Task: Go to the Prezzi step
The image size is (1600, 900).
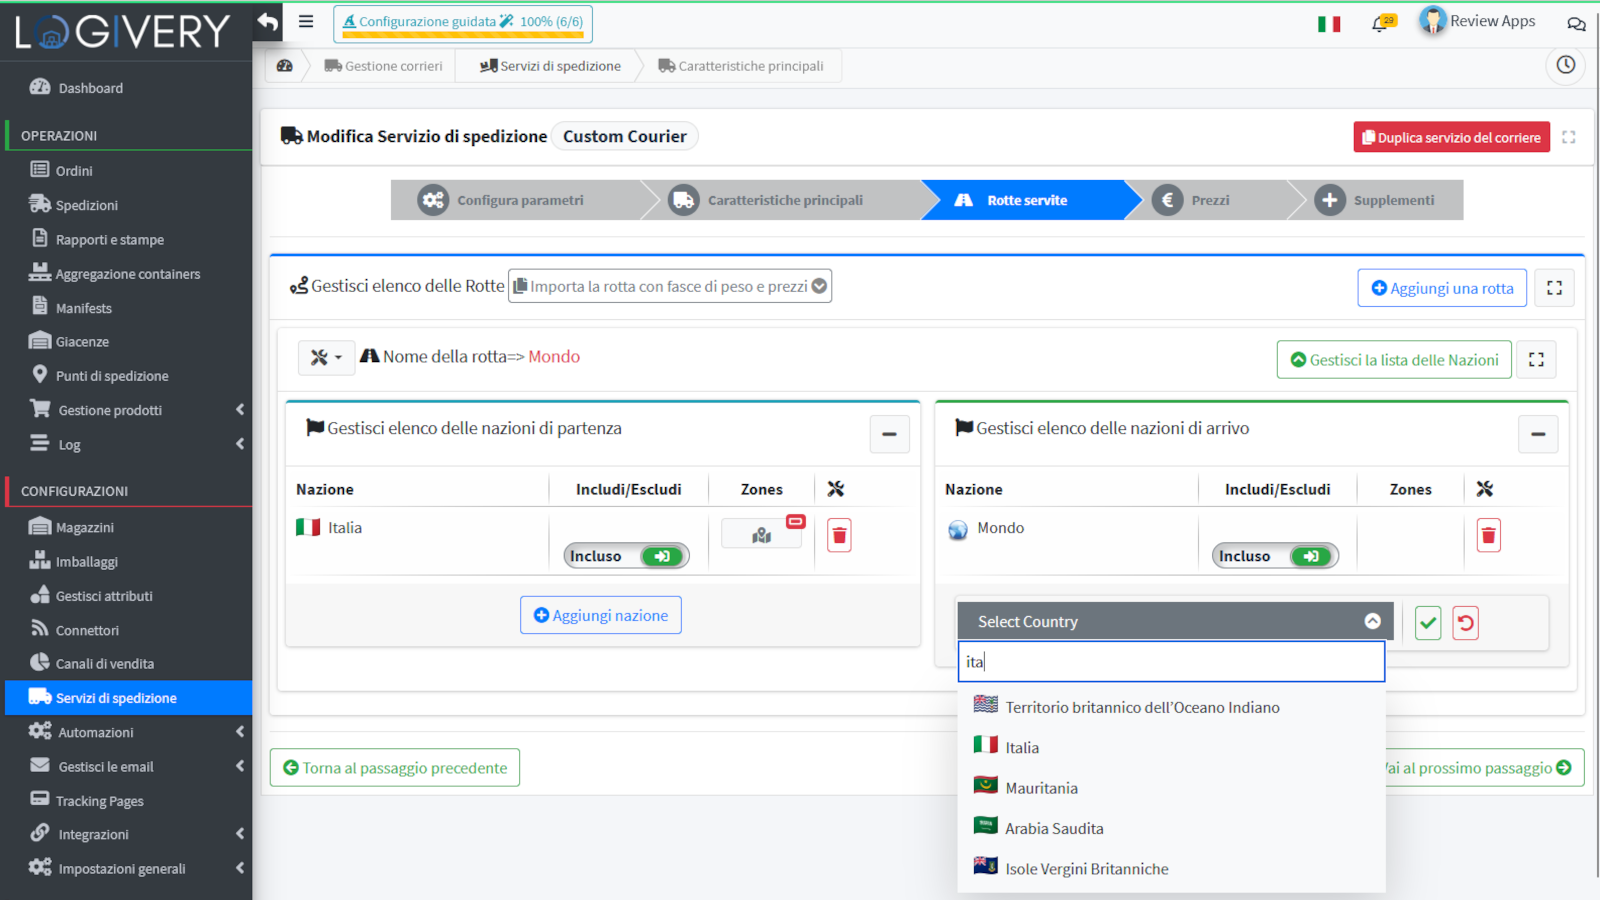Action: tap(1210, 200)
